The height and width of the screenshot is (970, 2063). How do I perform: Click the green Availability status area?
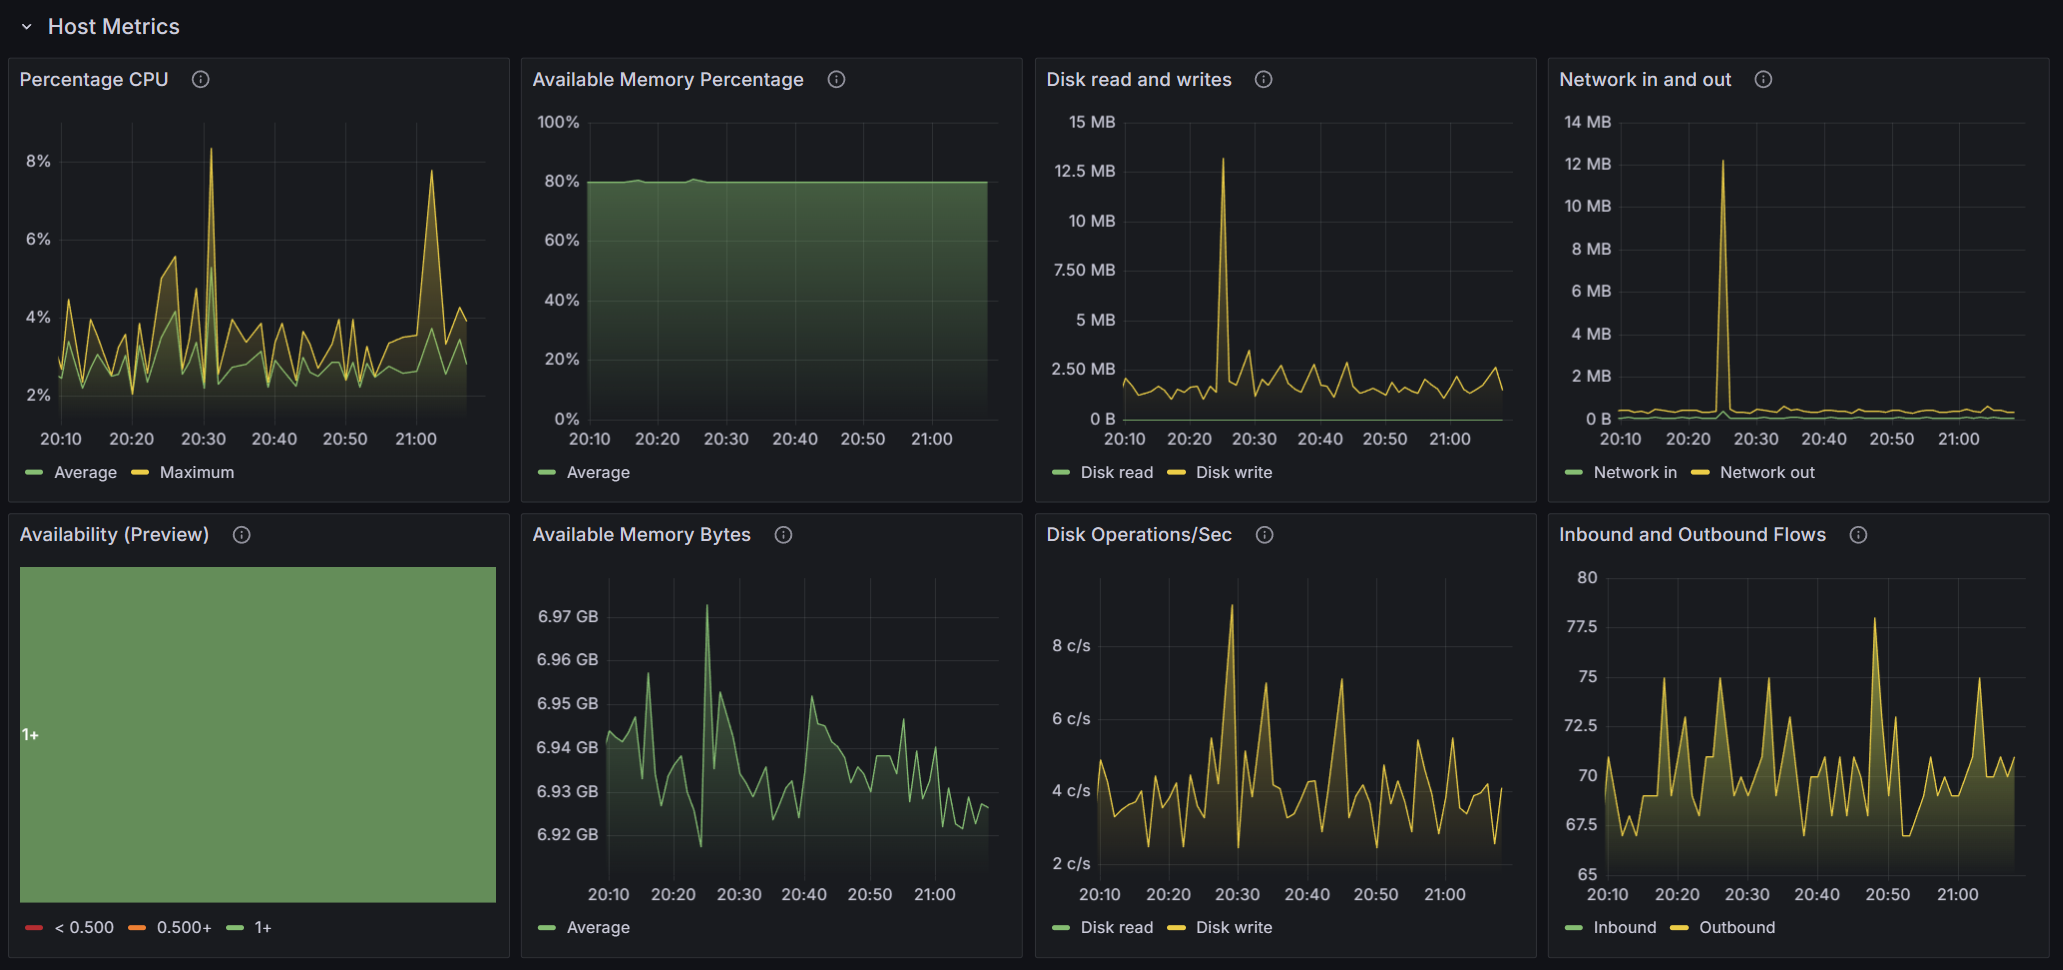258,735
